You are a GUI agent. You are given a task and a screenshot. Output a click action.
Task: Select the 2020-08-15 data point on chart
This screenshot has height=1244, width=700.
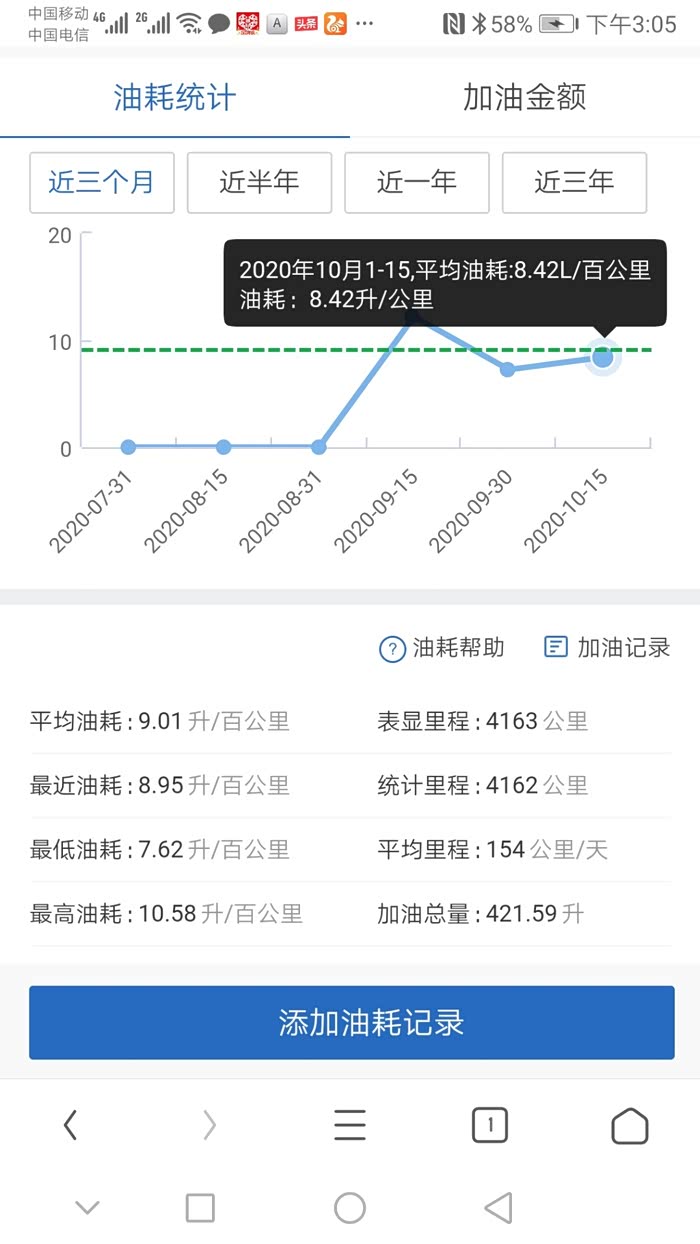(224, 447)
